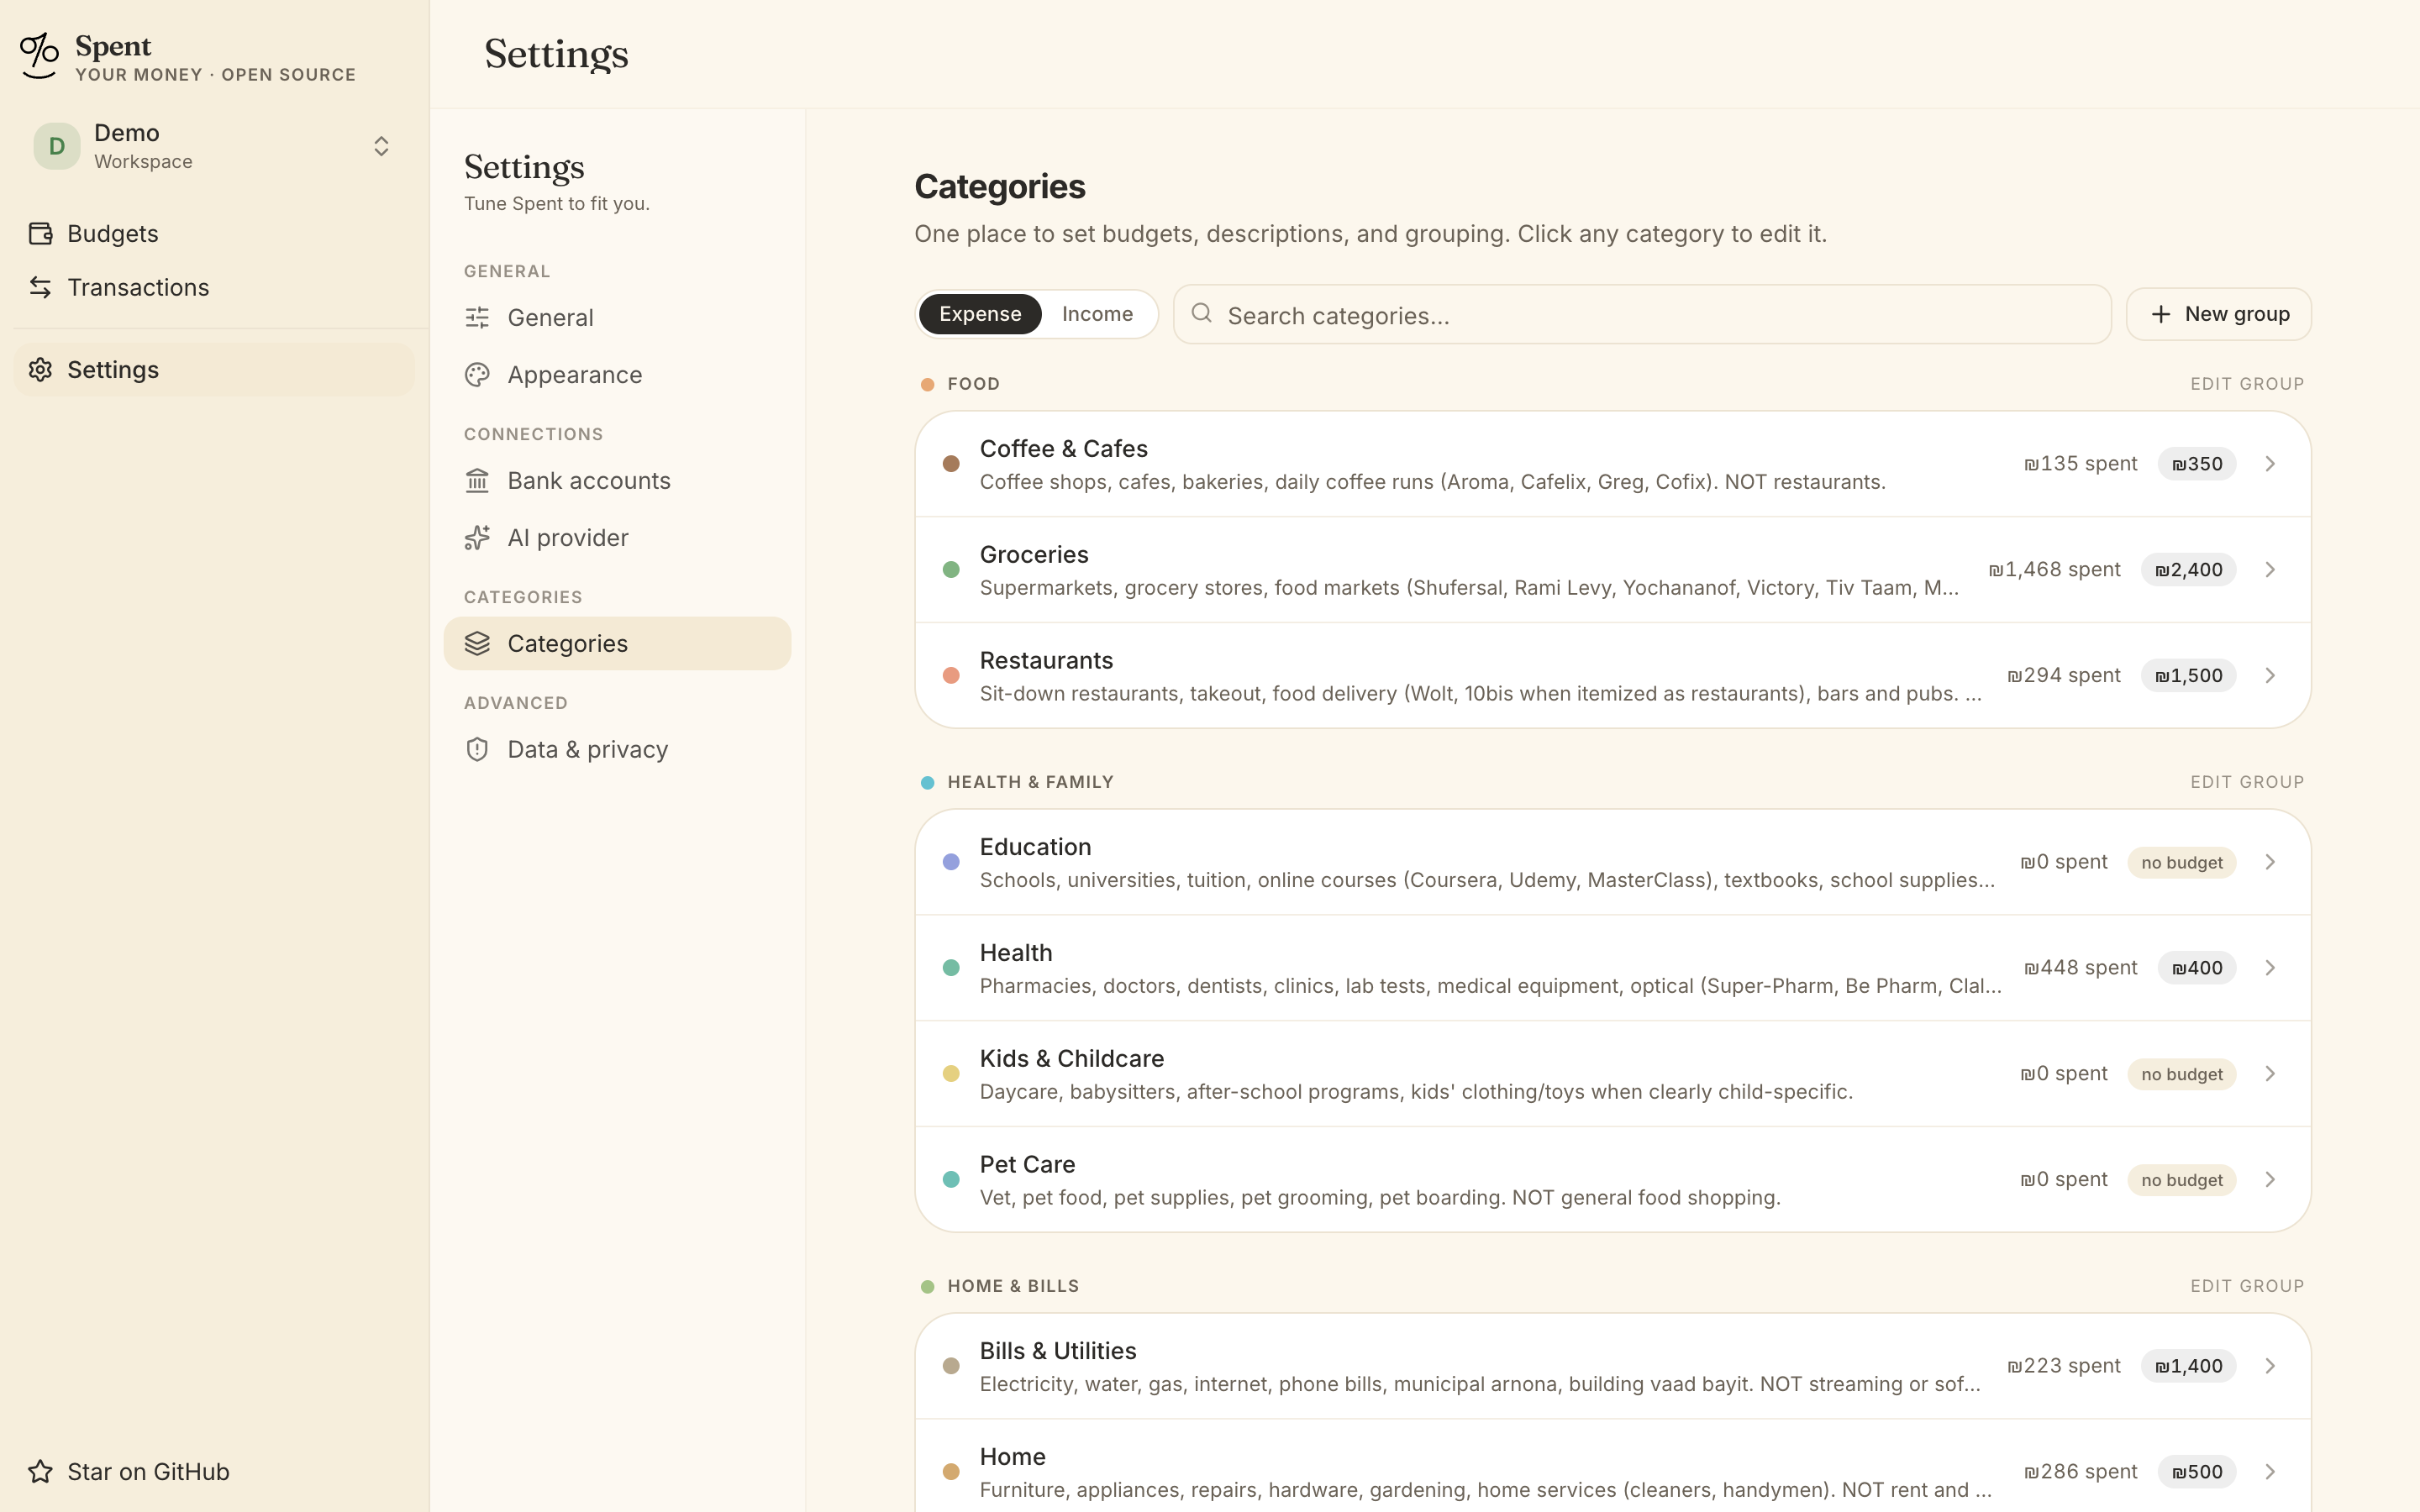This screenshot has width=2420, height=1512.
Task: Click the AI provider sparkle icon
Action: click(x=477, y=537)
